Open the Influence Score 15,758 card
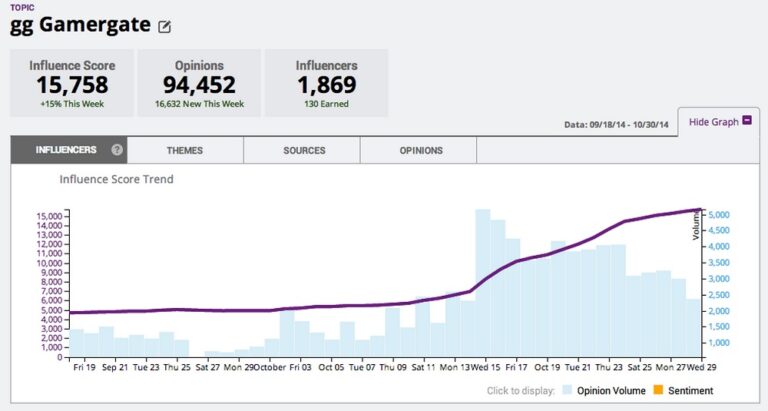 point(72,83)
